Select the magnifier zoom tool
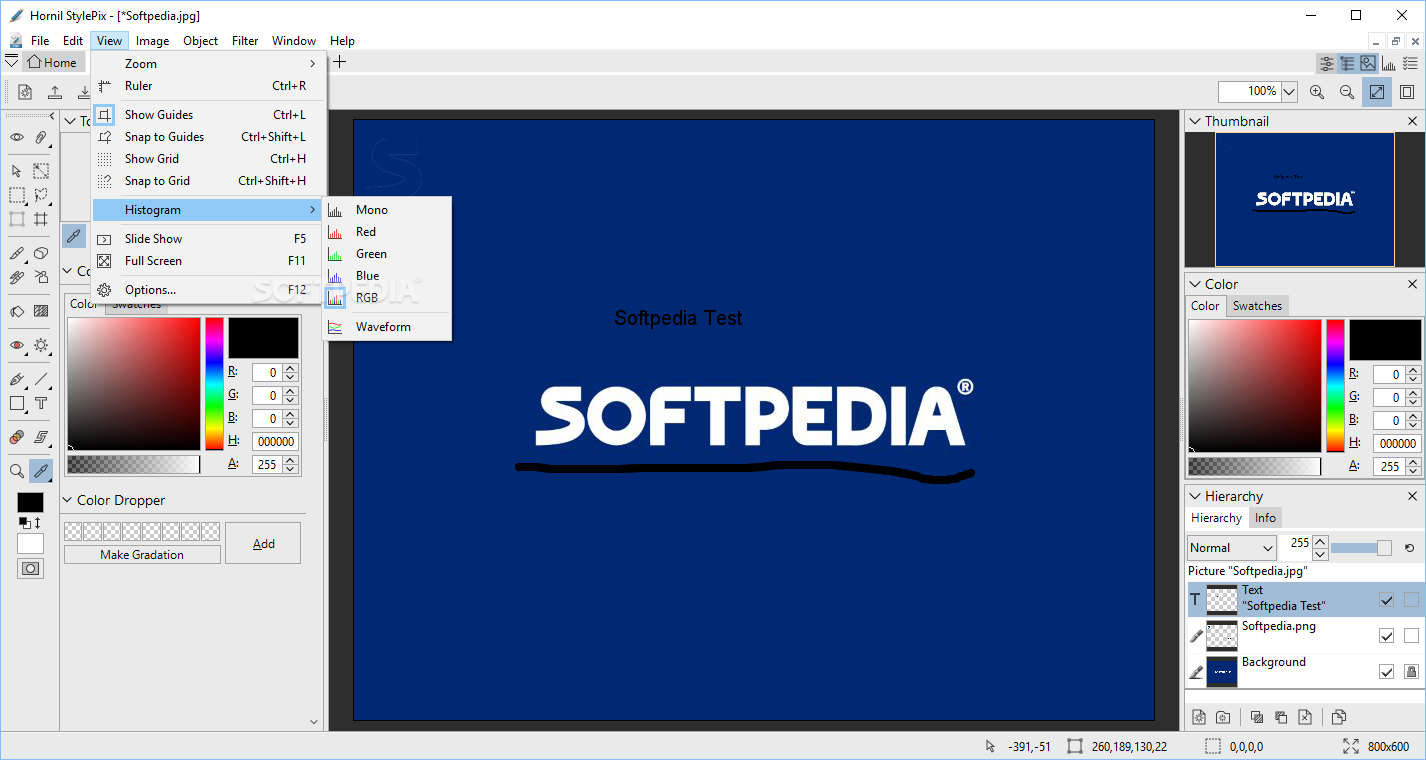 (17, 470)
